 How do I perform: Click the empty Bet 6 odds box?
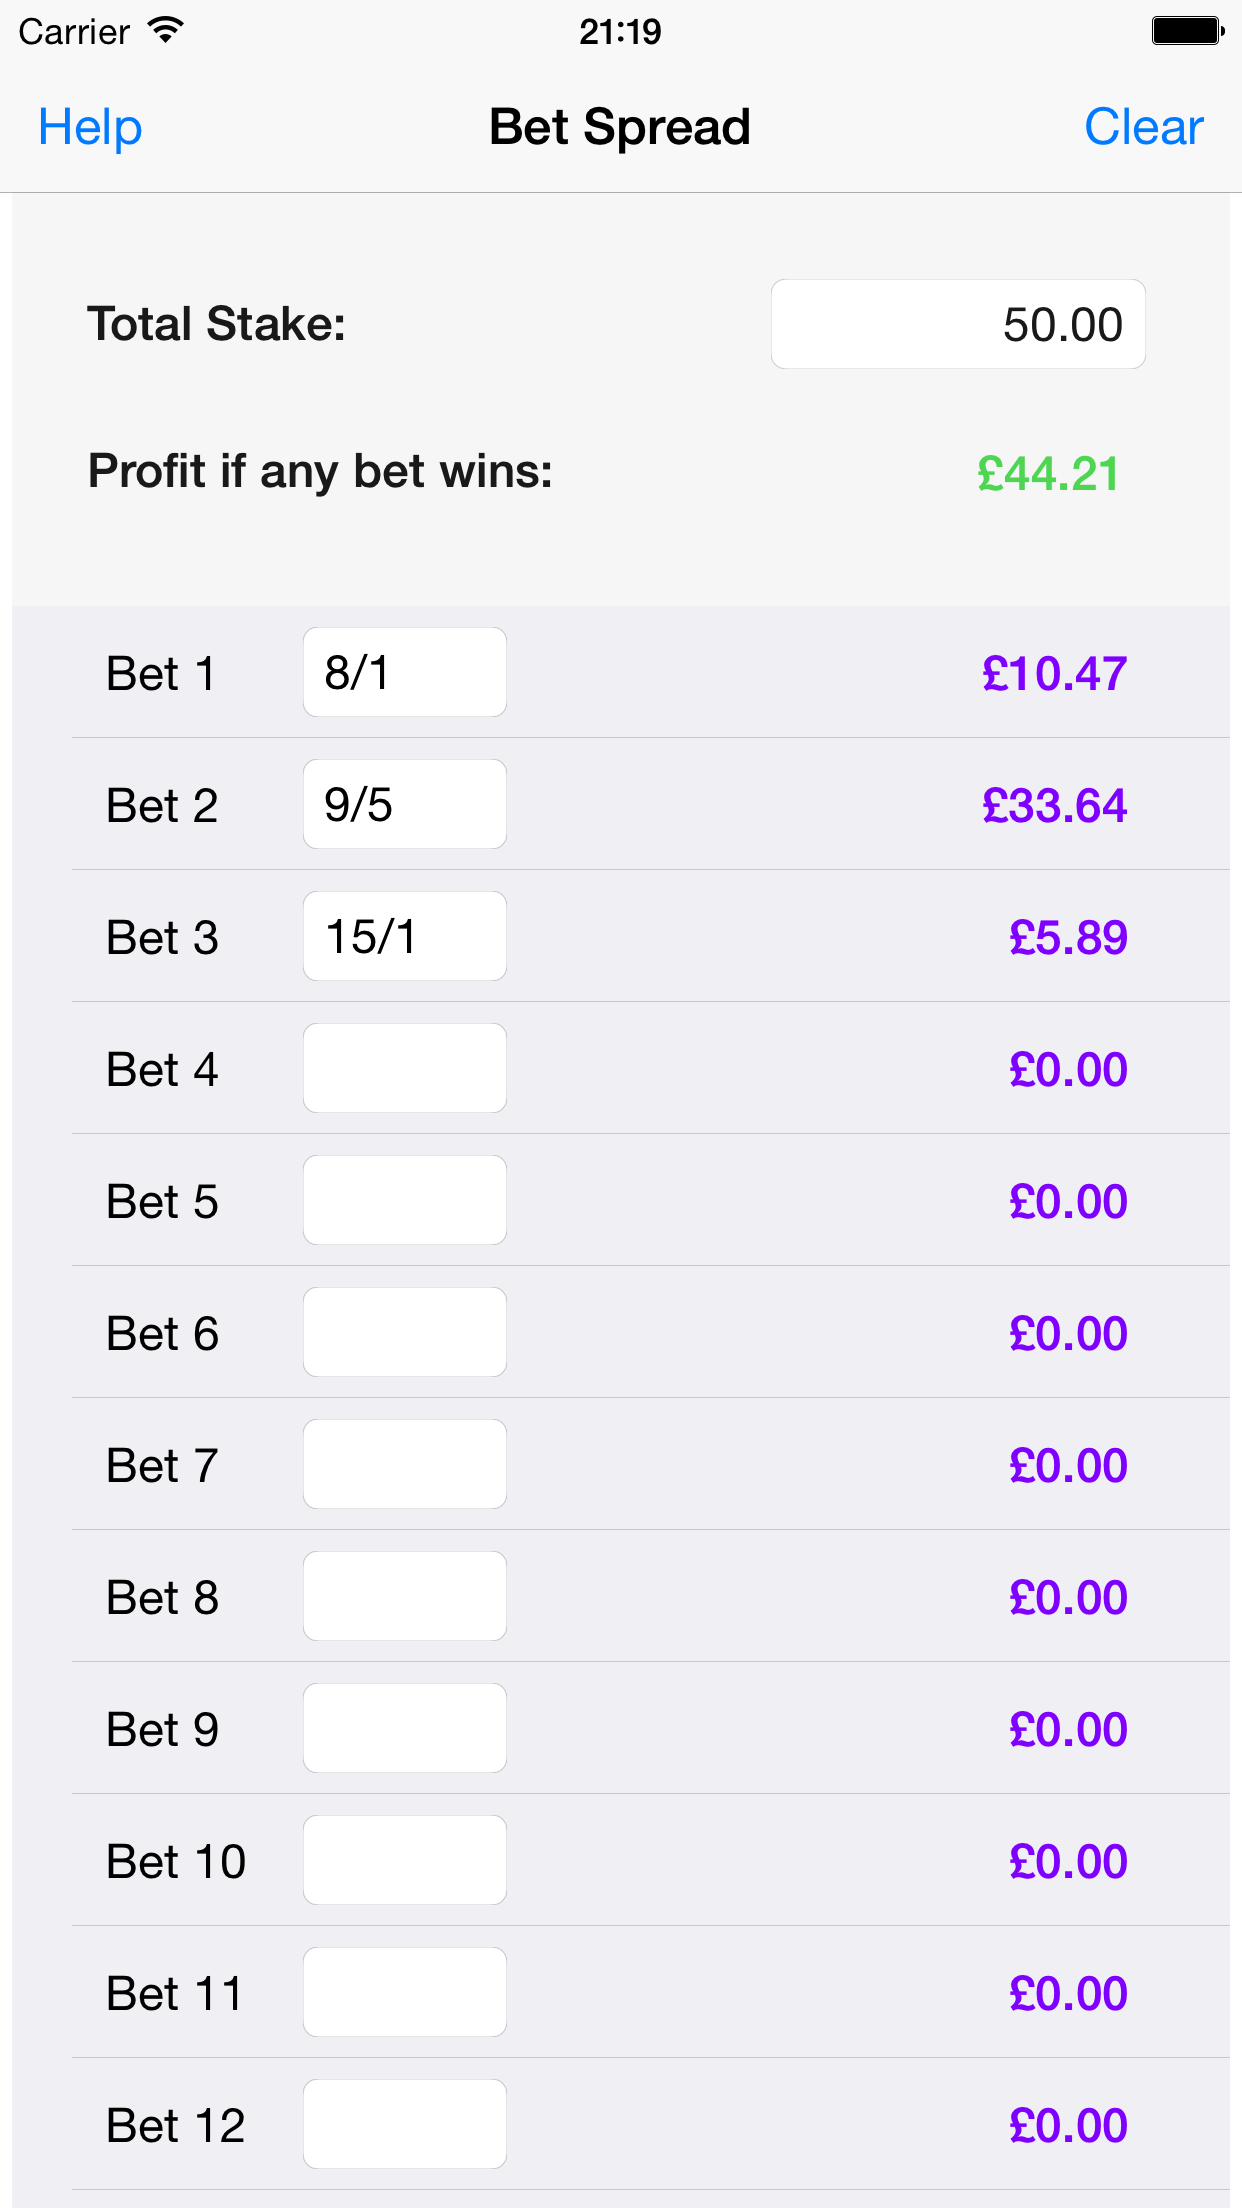click(404, 1332)
